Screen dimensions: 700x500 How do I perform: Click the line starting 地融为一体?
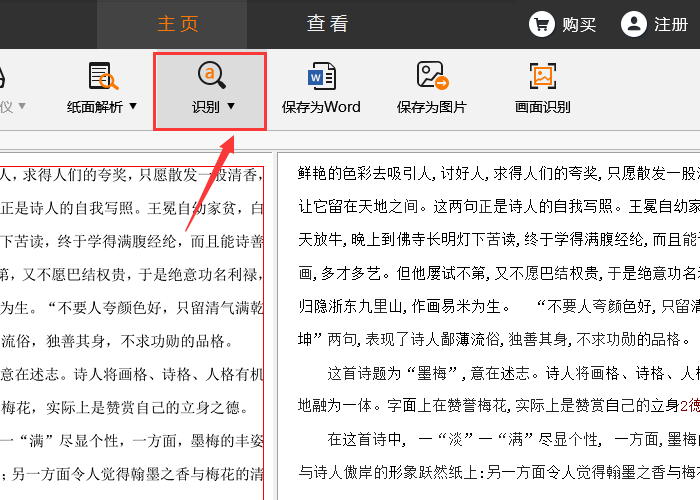click(499, 405)
